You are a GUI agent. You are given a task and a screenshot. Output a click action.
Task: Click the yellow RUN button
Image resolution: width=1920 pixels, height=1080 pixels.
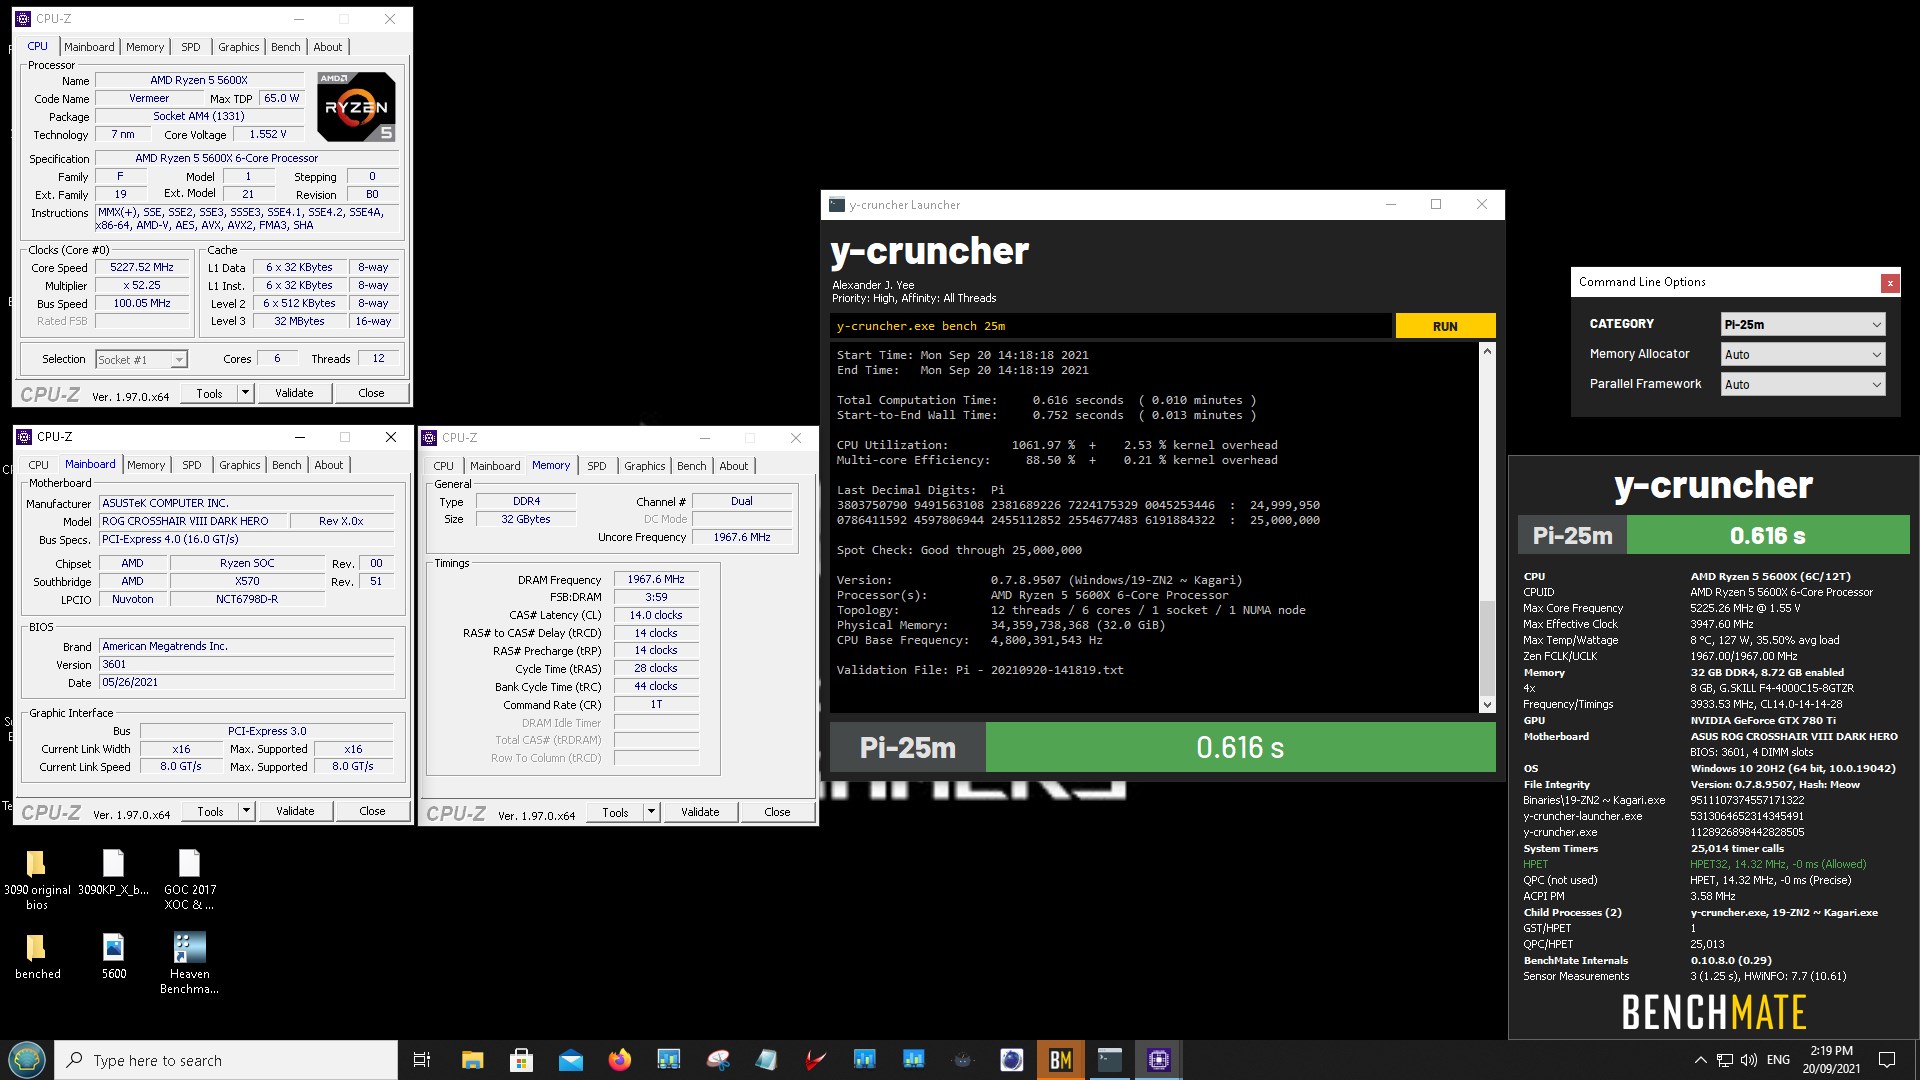[1445, 326]
